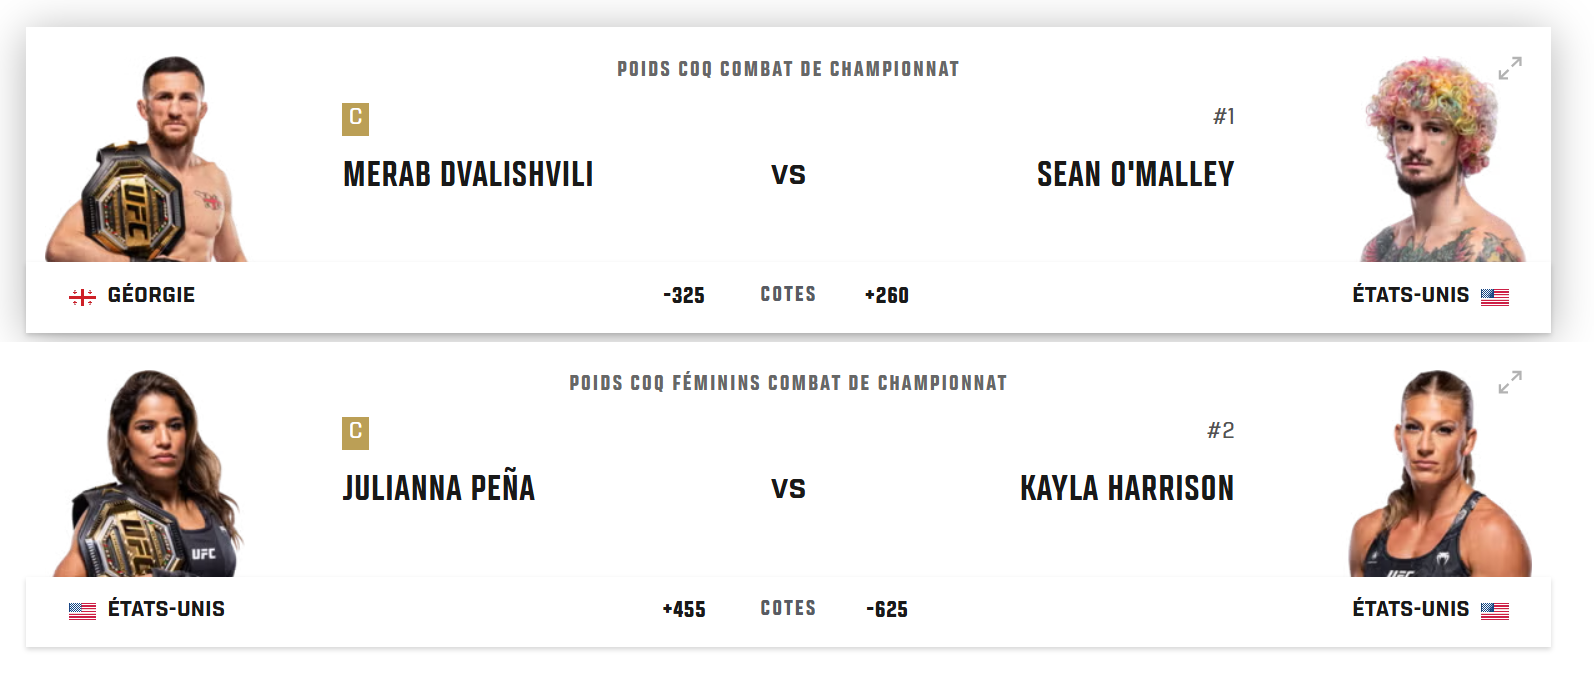Click Sean O'Malley's fighter photo
1594x673 pixels.
coord(1443,160)
